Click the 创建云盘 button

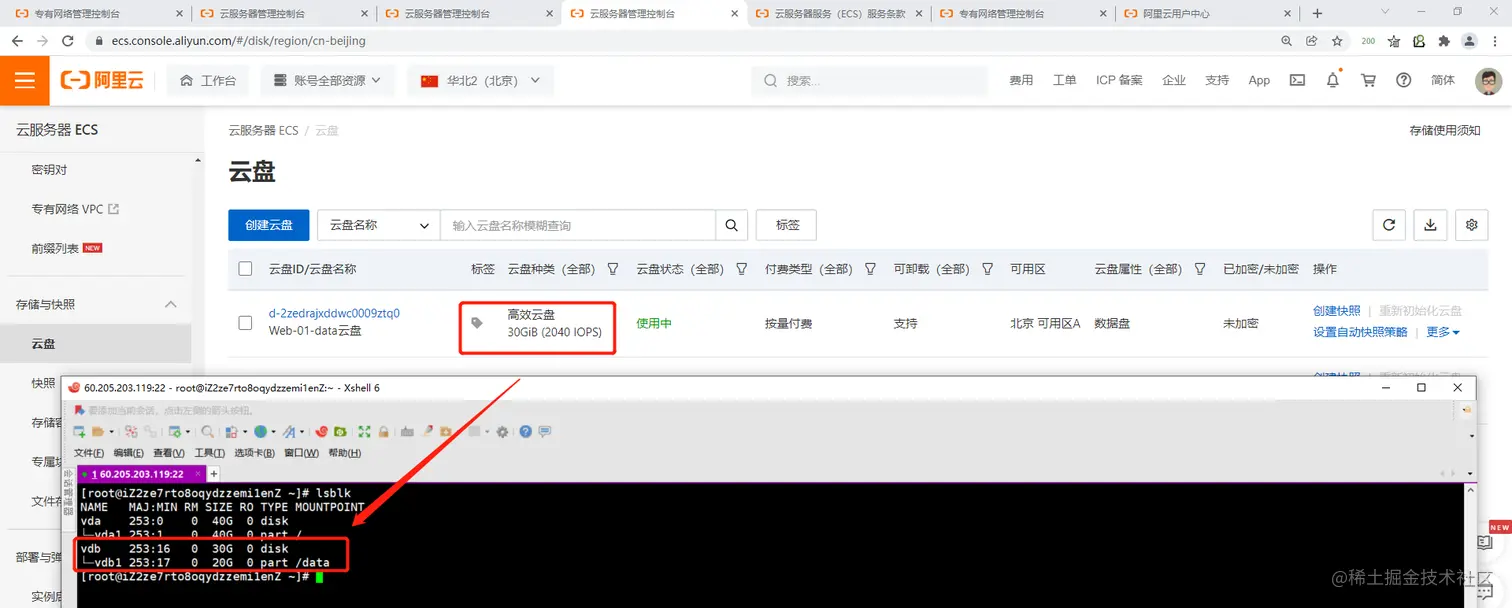click(x=269, y=225)
